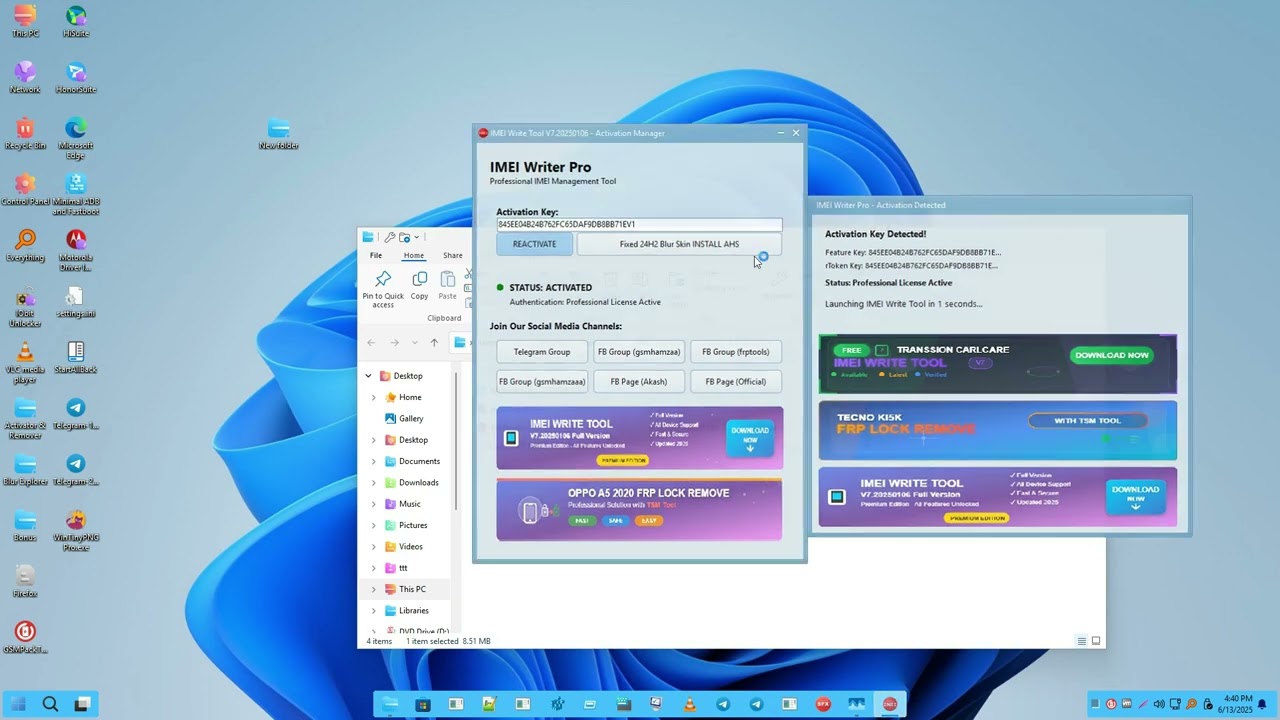Image resolution: width=1280 pixels, height=720 pixels.
Task: Click the IMEI Write Tool download banner
Action: (x=640, y=438)
